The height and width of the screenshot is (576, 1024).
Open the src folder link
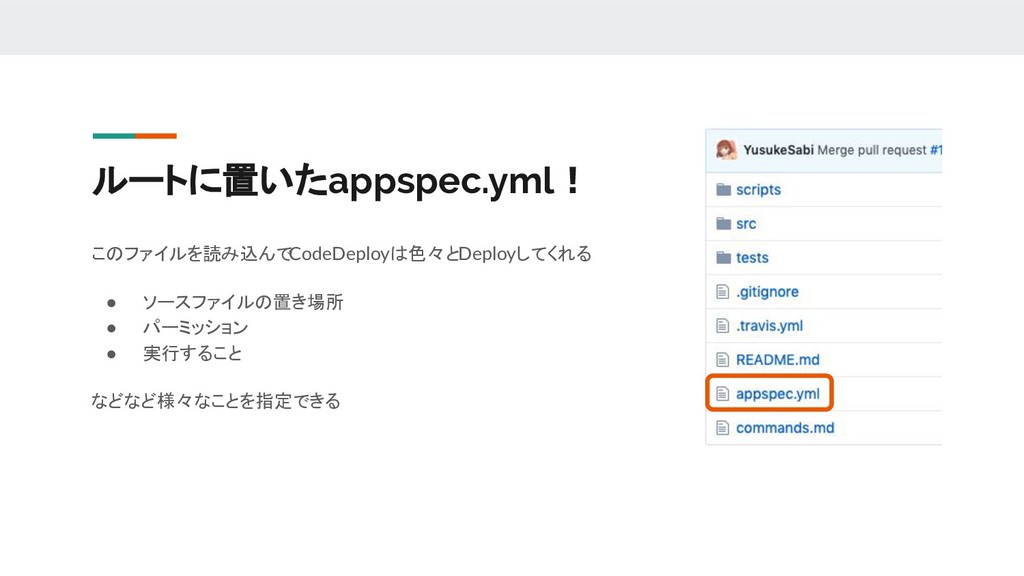coord(746,224)
